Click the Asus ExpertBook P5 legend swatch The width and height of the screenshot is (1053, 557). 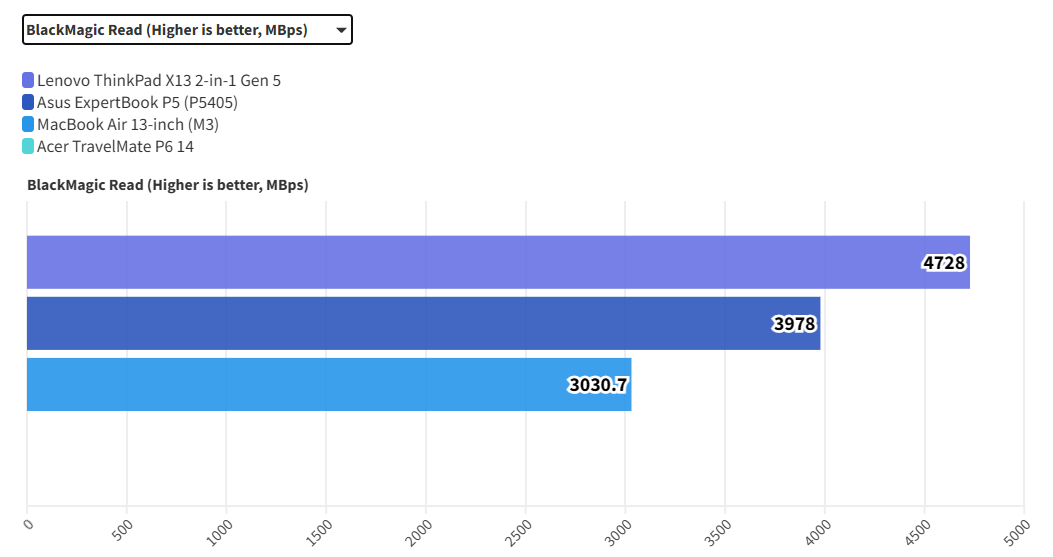click(x=28, y=102)
